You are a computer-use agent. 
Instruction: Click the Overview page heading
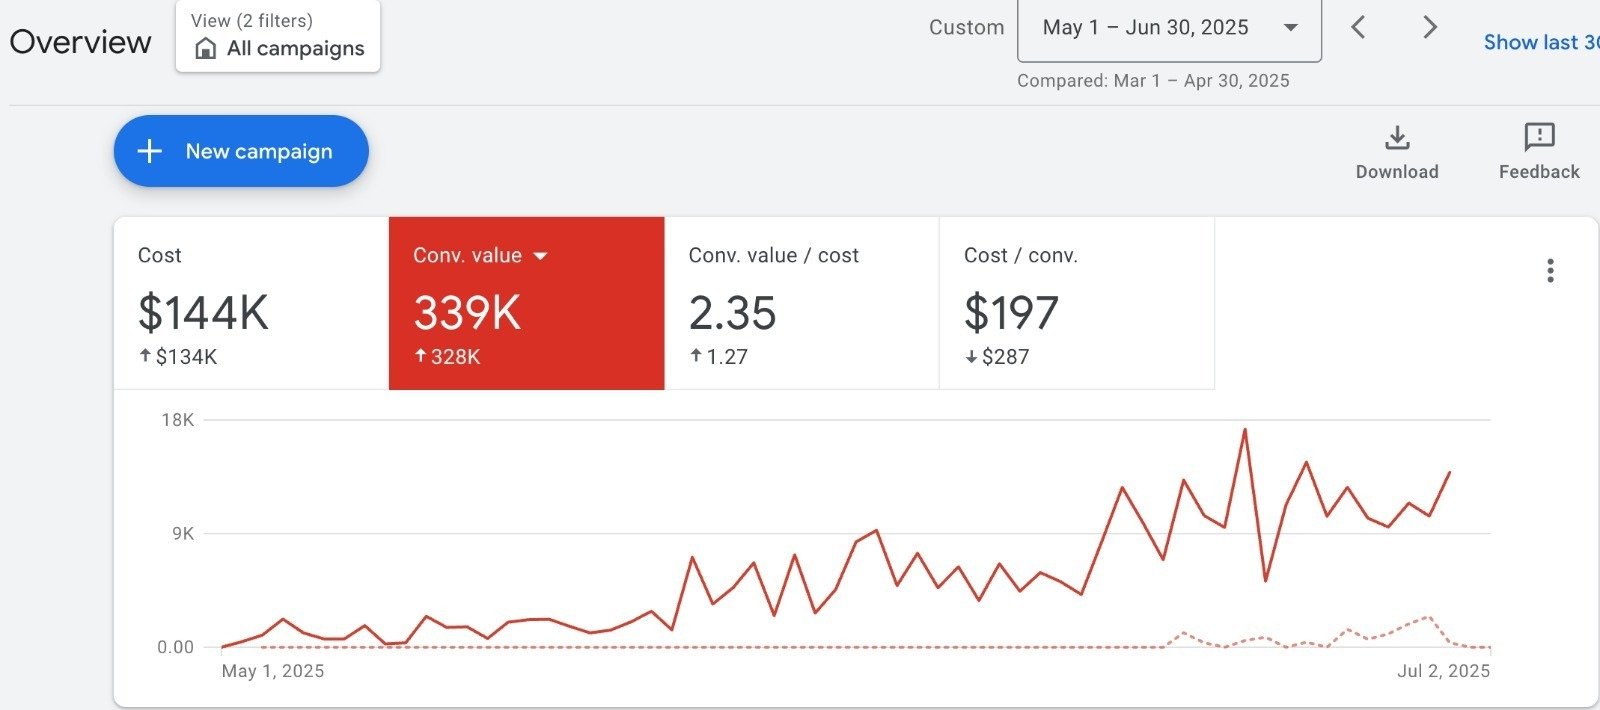coord(81,42)
